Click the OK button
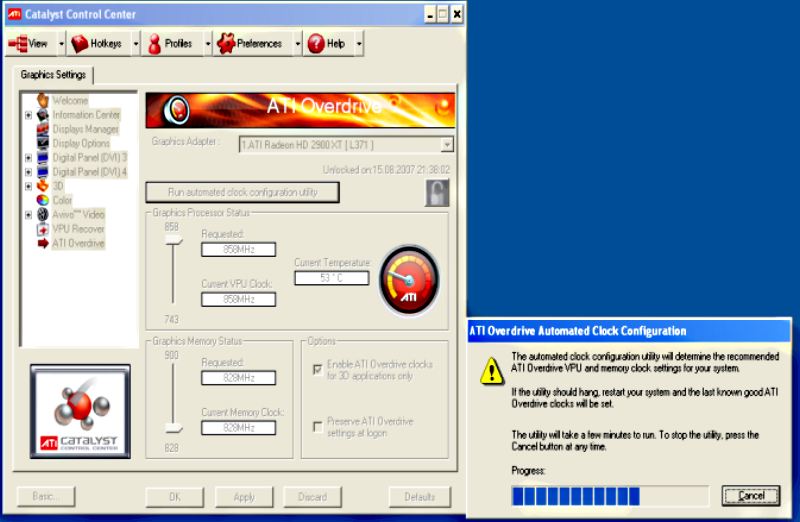 (x=174, y=496)
